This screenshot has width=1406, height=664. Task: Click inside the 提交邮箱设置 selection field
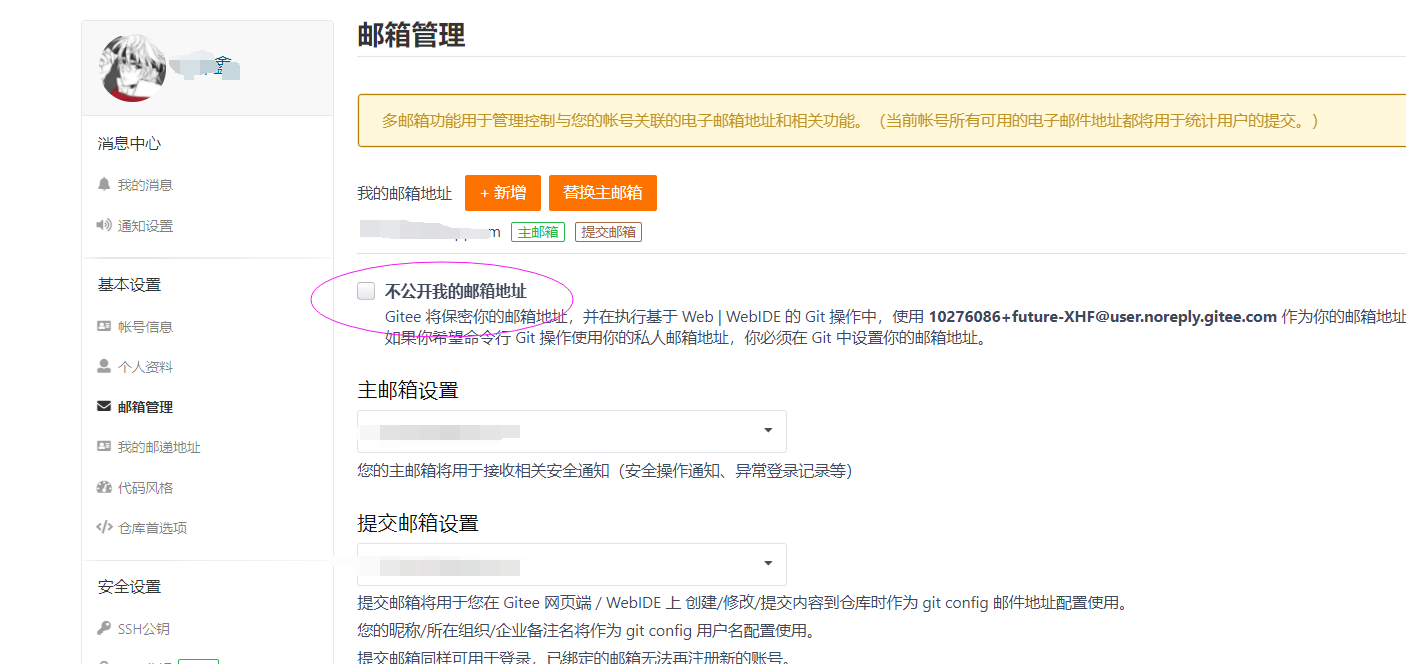tap(520, 564)
